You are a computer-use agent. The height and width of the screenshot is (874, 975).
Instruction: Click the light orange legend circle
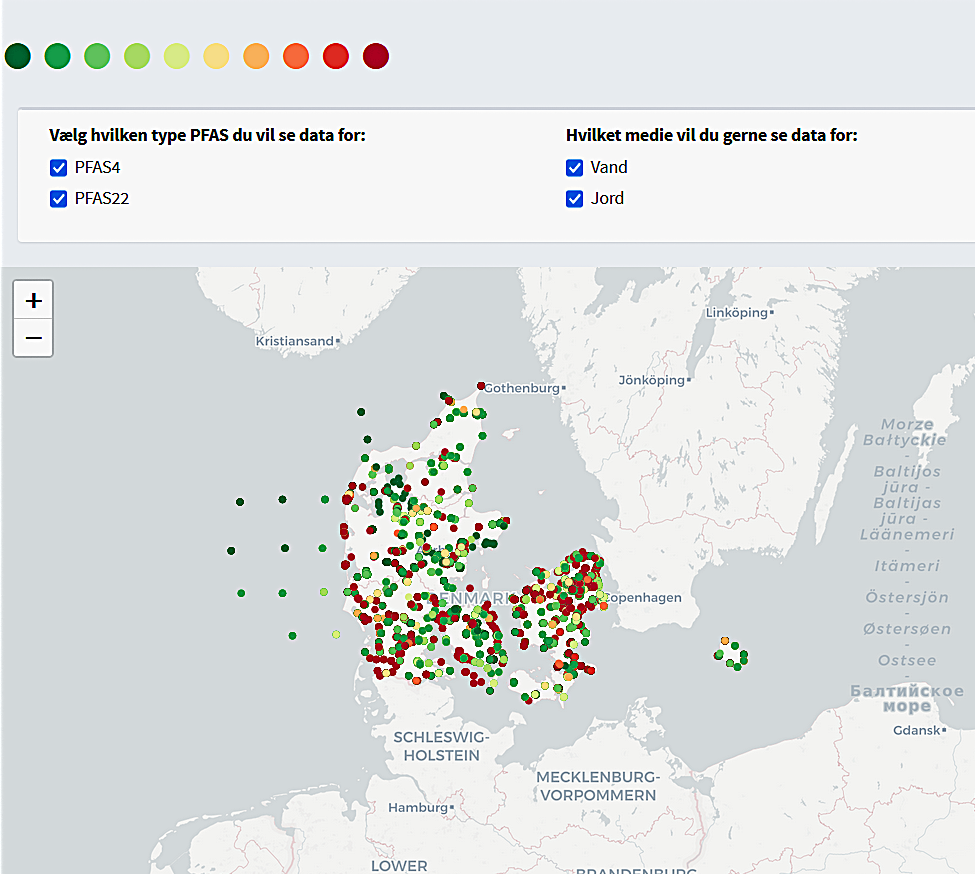click(256, 56)
